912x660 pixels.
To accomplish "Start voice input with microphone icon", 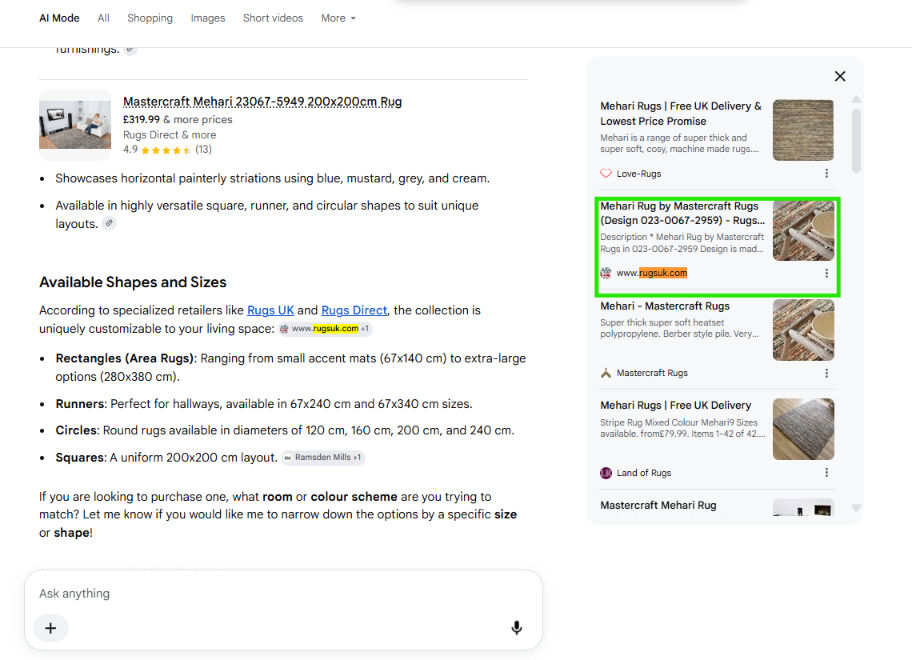I will (x=516, y=628).
